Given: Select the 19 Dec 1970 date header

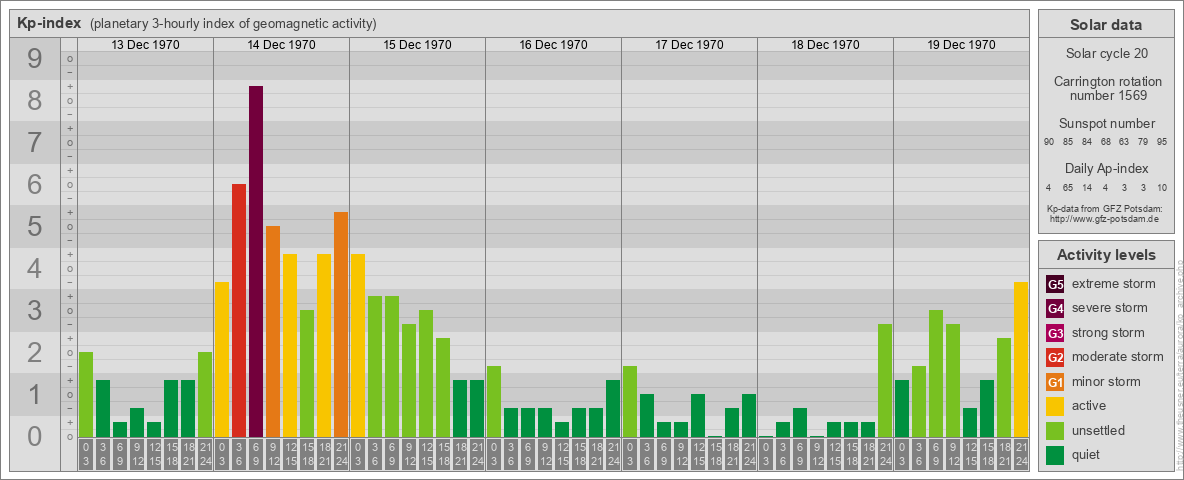Looking at the screenshot, I should coord(961,45).
